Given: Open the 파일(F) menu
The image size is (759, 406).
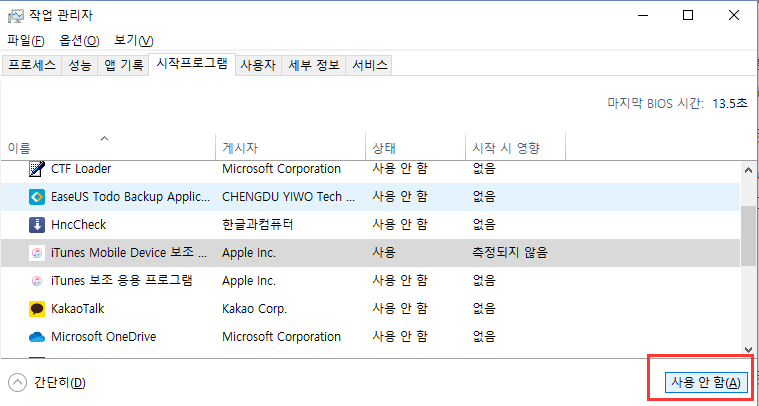Looking at the screenshot, I should 26,41.
